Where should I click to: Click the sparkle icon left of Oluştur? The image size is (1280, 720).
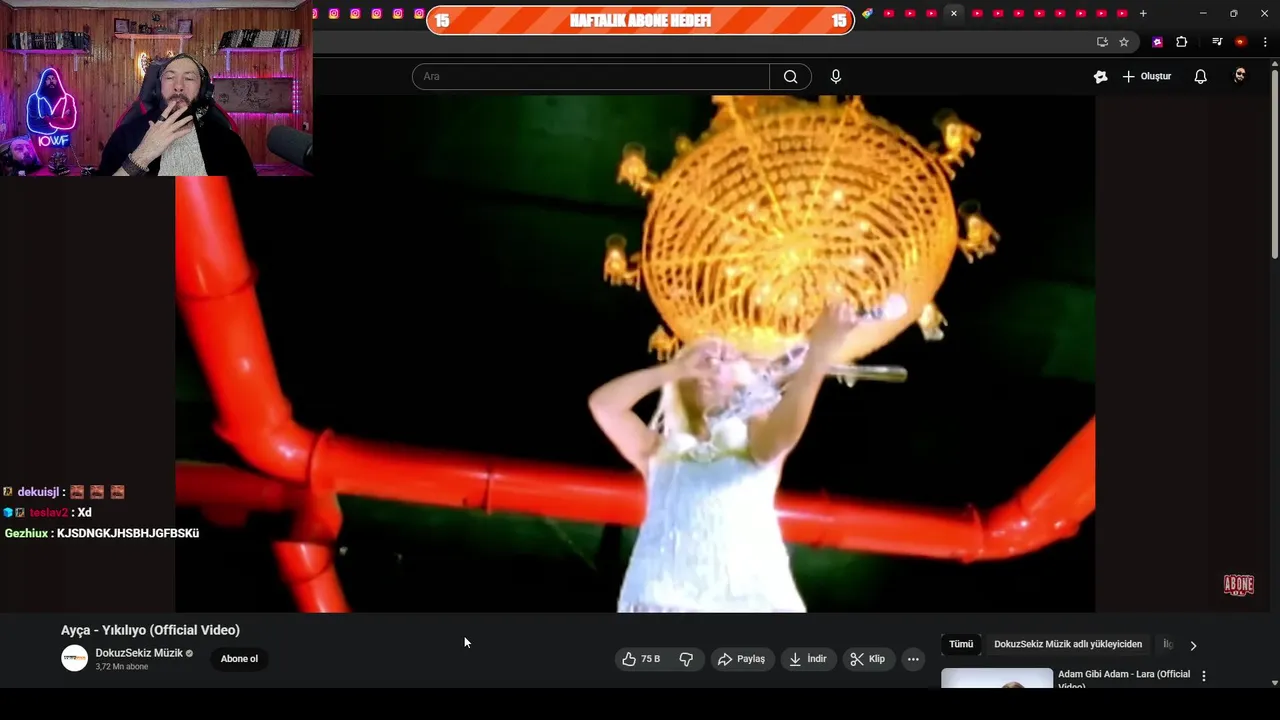pyautogui.click(x=1100, y=77)
